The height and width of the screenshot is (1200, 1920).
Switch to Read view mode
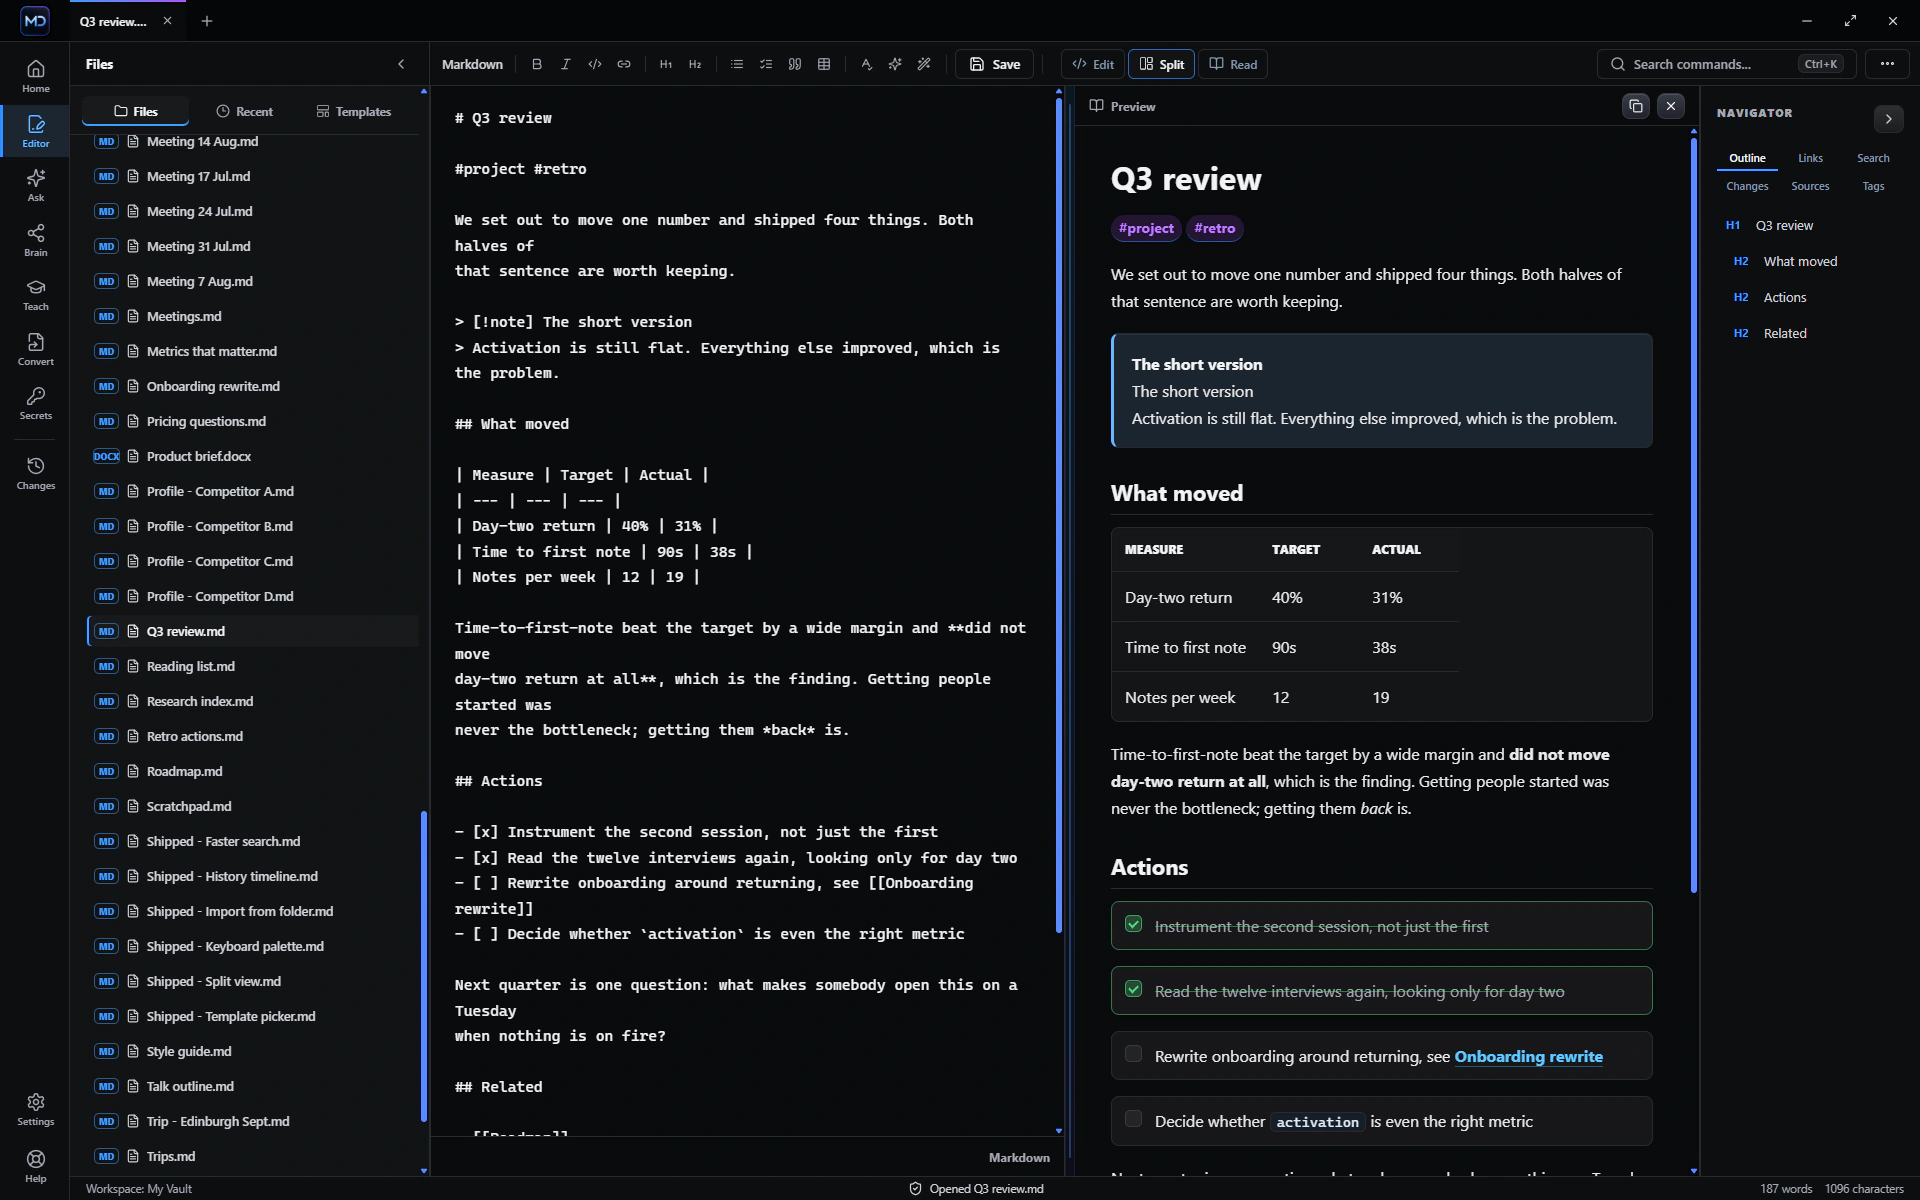(1233, 64)
